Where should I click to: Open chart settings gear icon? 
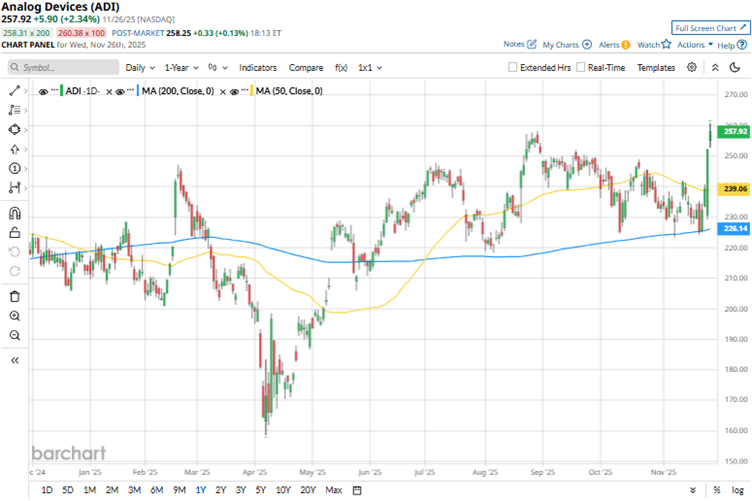point(694,67)
